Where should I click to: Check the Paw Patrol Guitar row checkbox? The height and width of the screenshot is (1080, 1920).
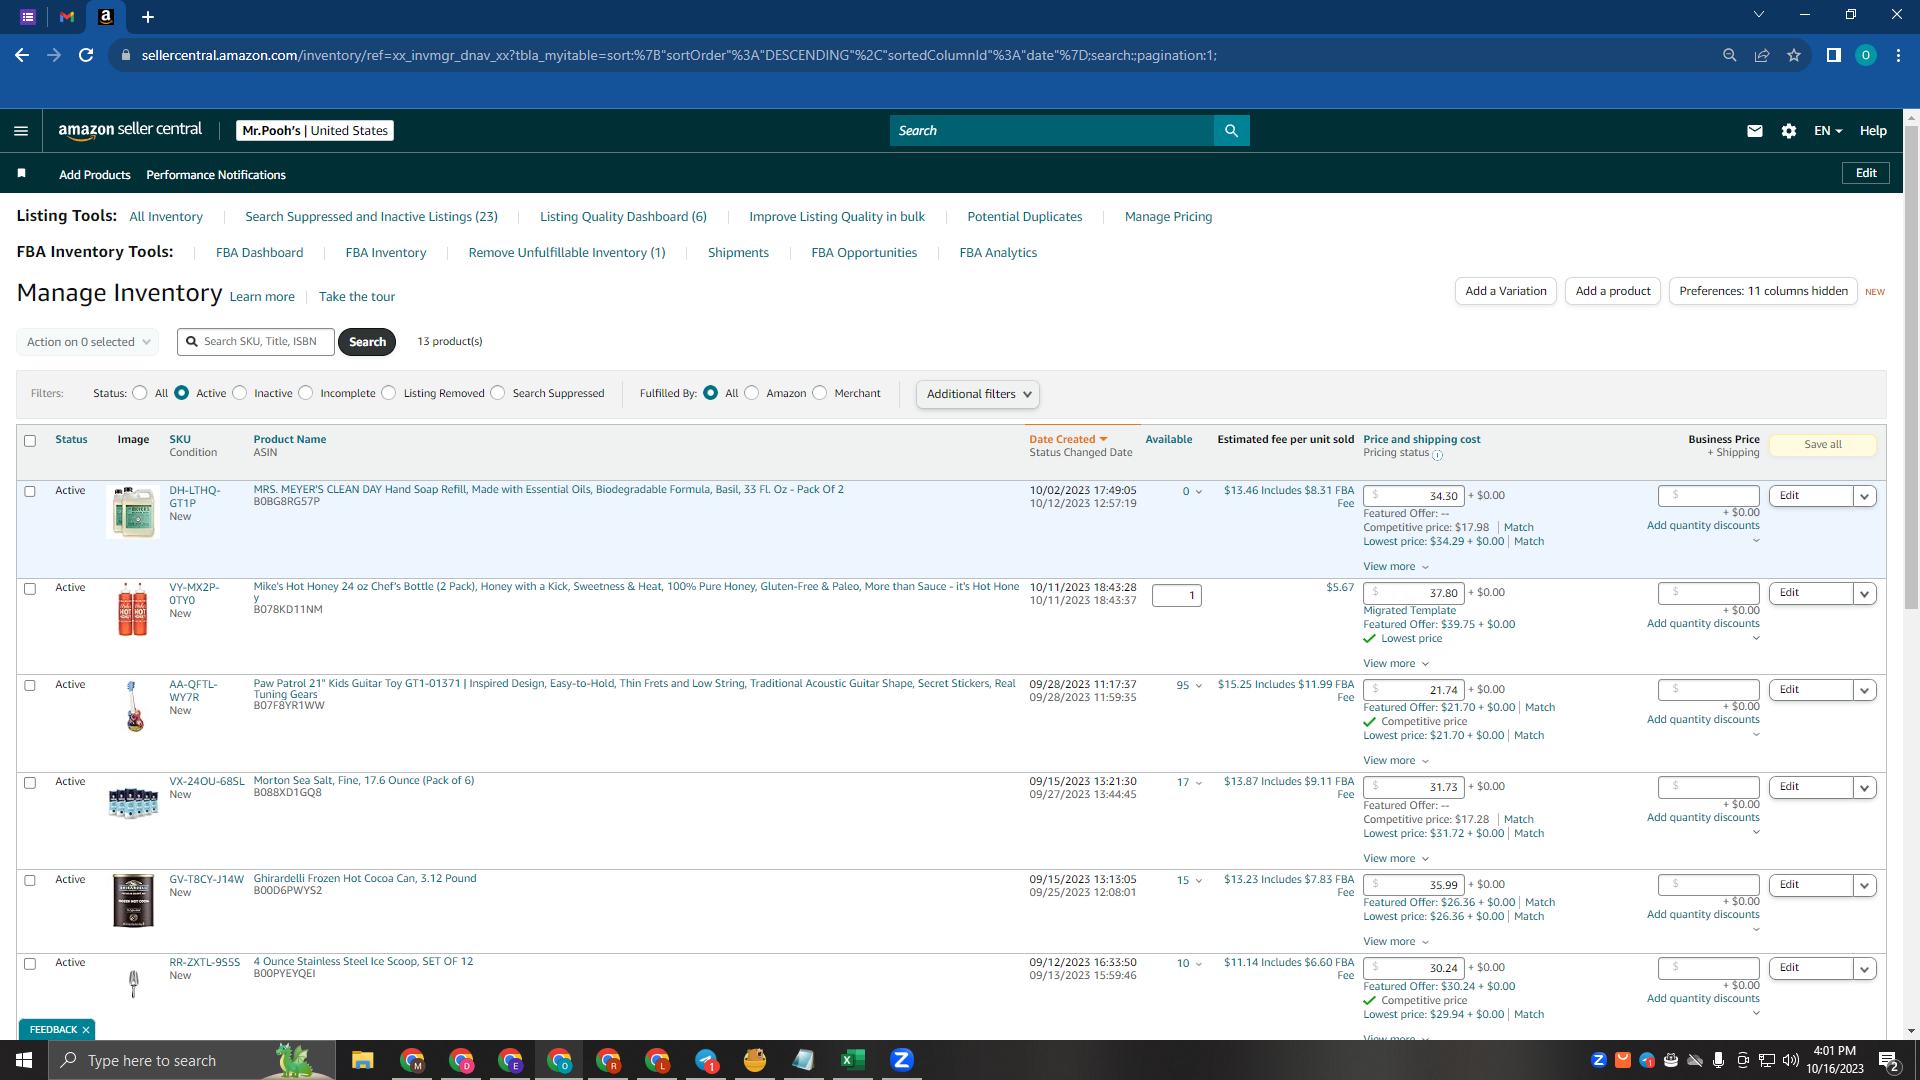[x=30, y=686]
